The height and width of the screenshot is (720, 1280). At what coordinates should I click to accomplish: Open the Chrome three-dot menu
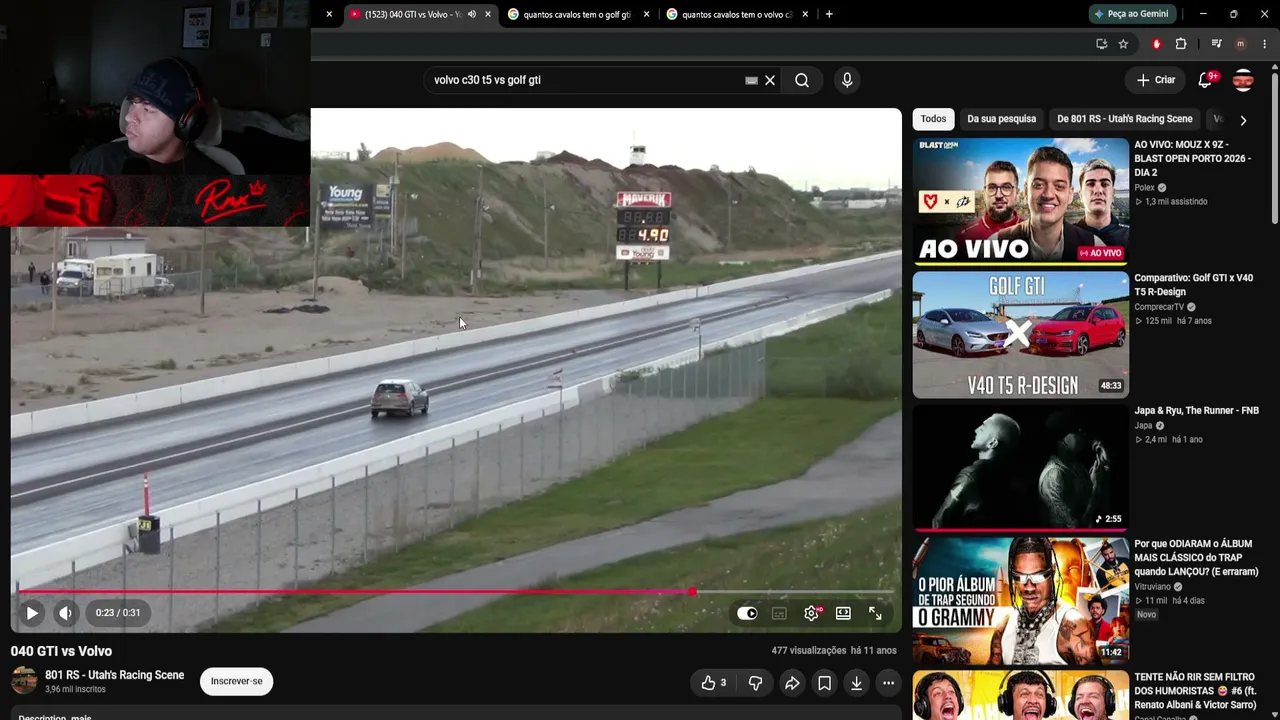[1265, 44]
